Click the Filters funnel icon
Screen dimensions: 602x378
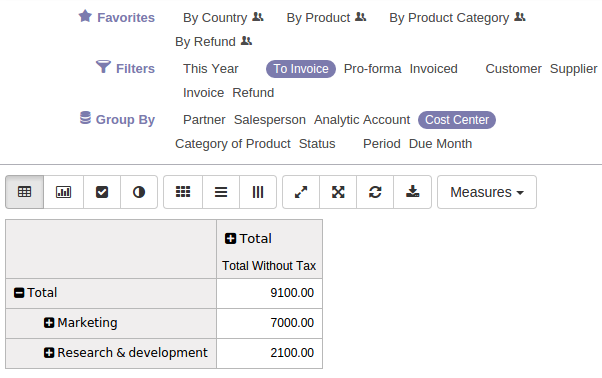click(103, 66)
